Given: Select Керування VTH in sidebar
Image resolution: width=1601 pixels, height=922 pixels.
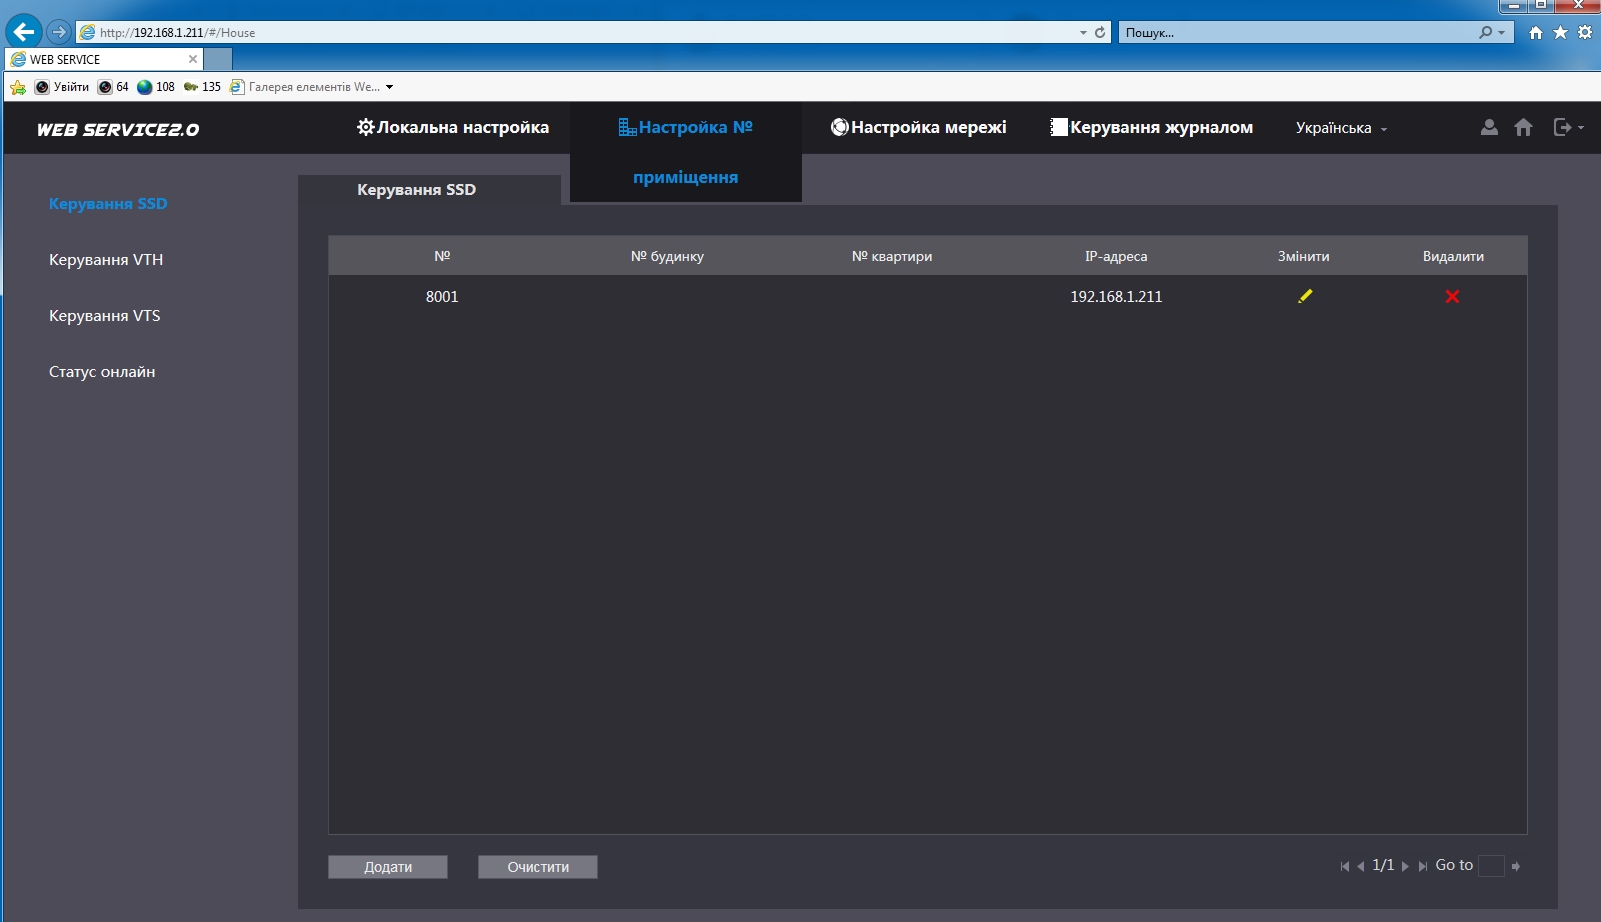Looking at the screenshot, I should (x=106, y=259).
